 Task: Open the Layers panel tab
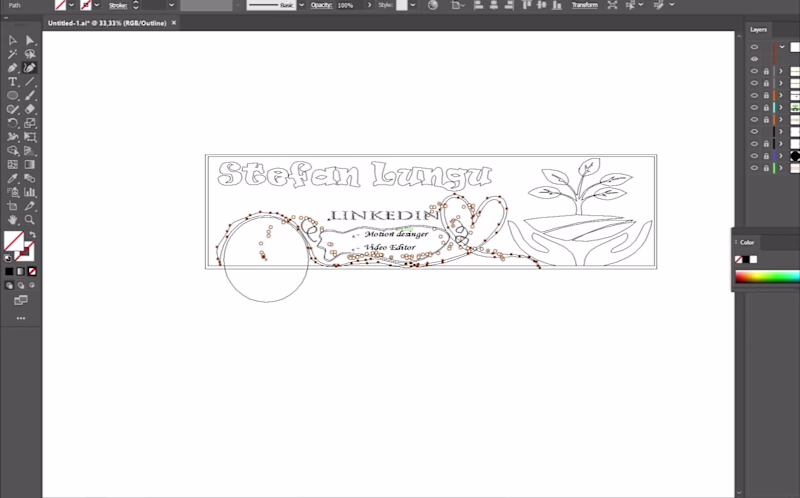(x=758, y=30)
